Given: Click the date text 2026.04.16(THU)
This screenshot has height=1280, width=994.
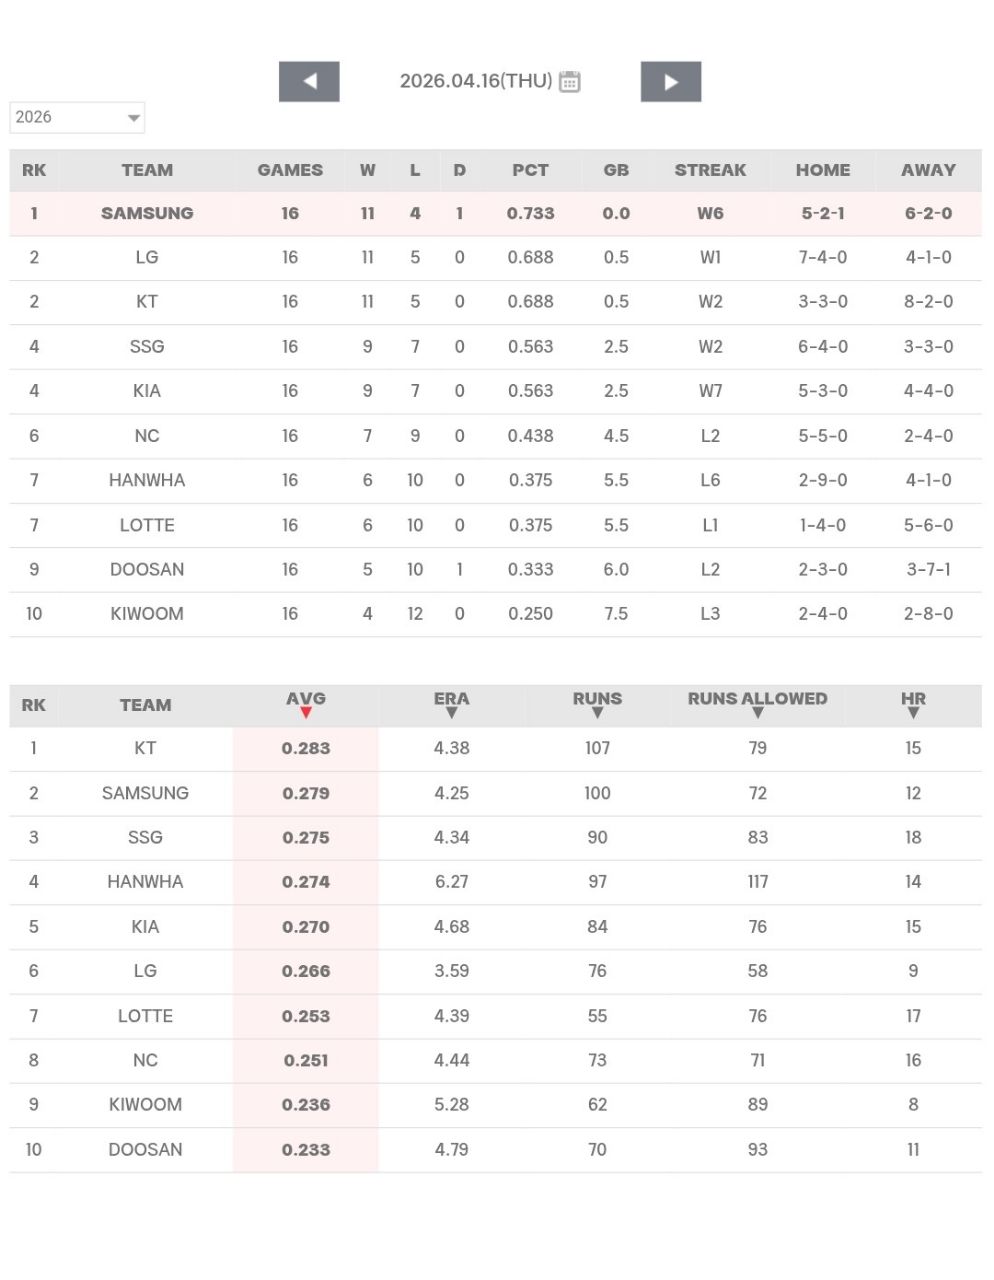Looking at the screenshot, I should pyautogui.click(x=476, y=81).
